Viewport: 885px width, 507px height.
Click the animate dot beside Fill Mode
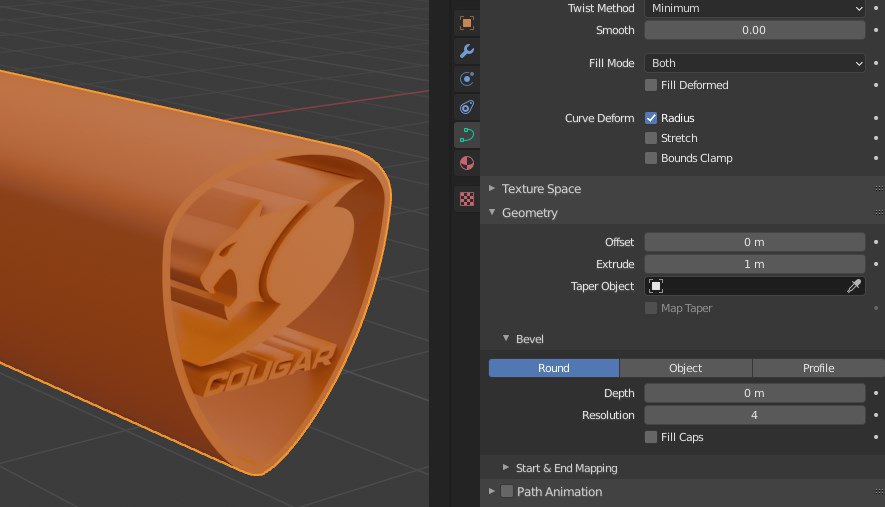pyautogui.click(x=876, y=63)
